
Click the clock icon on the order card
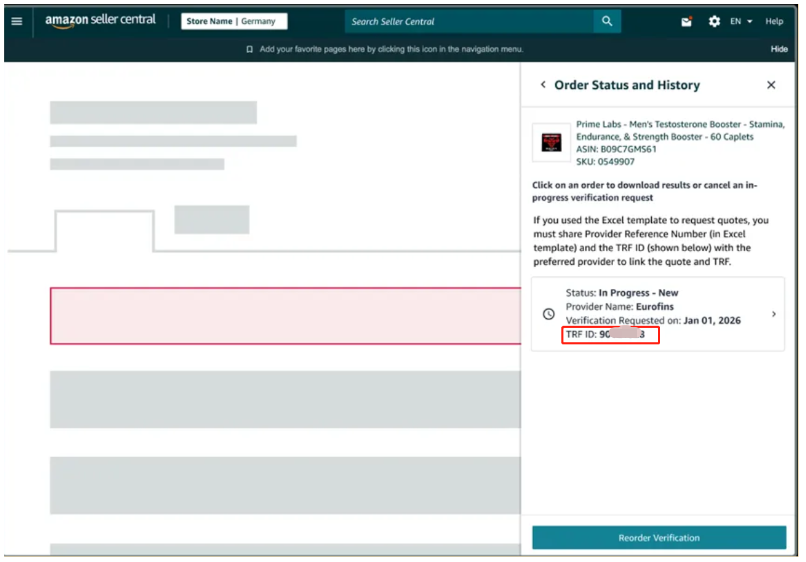coord(549,314)
